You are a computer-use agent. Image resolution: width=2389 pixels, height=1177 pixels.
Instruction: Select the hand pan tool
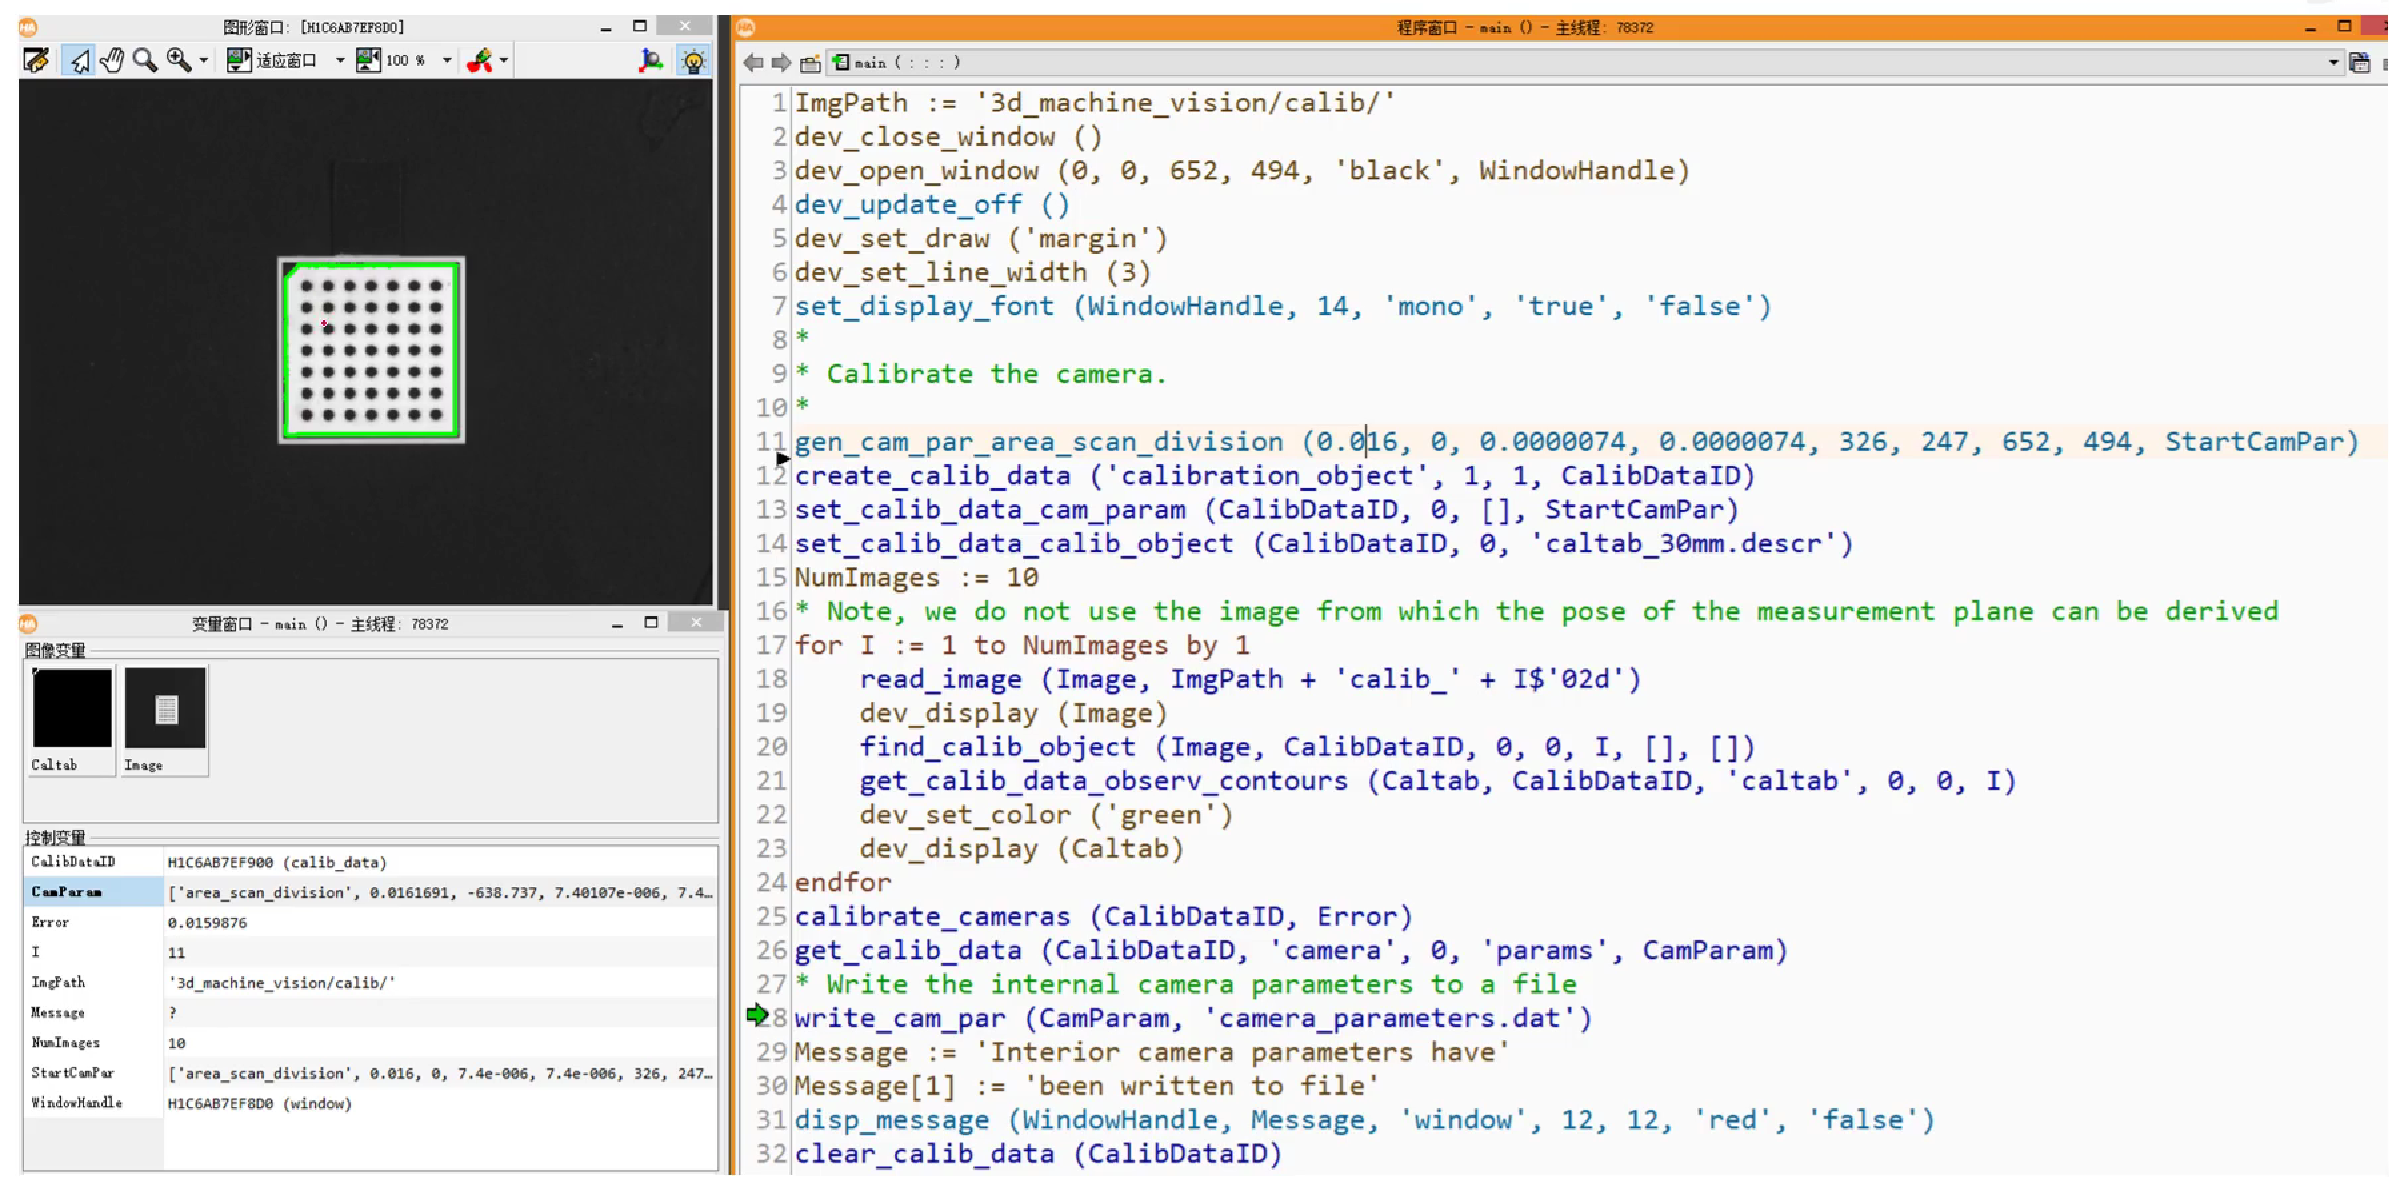pos(112,61)
